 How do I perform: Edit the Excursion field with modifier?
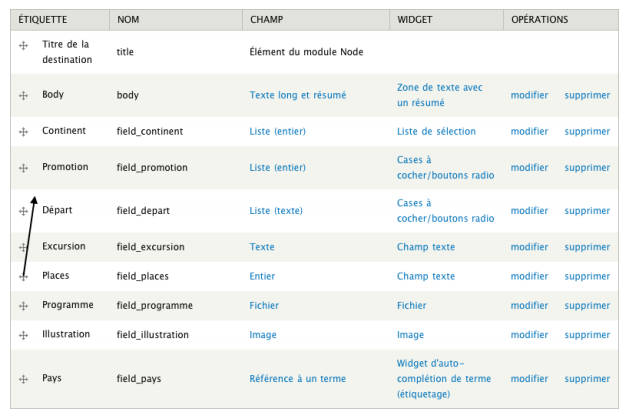[529, 247]
